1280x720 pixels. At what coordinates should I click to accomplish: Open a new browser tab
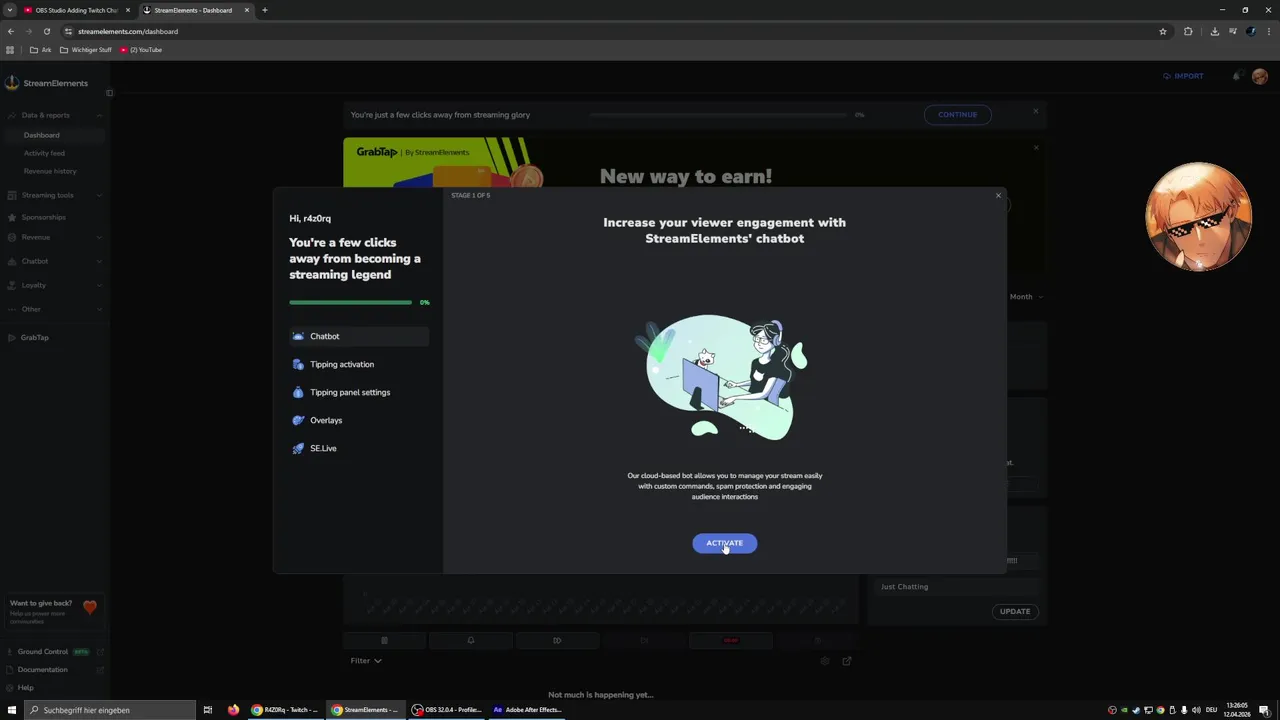[265, 10]
